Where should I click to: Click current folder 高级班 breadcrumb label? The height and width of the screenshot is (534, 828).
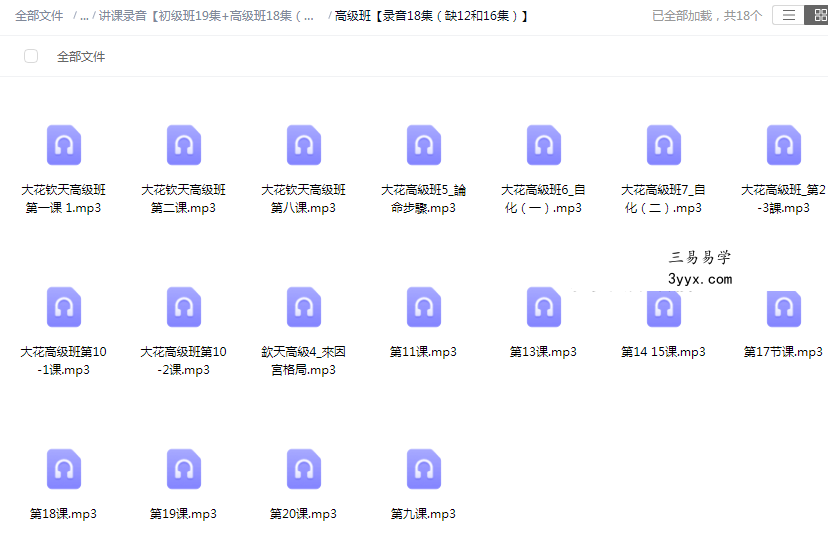coord(431,16)
